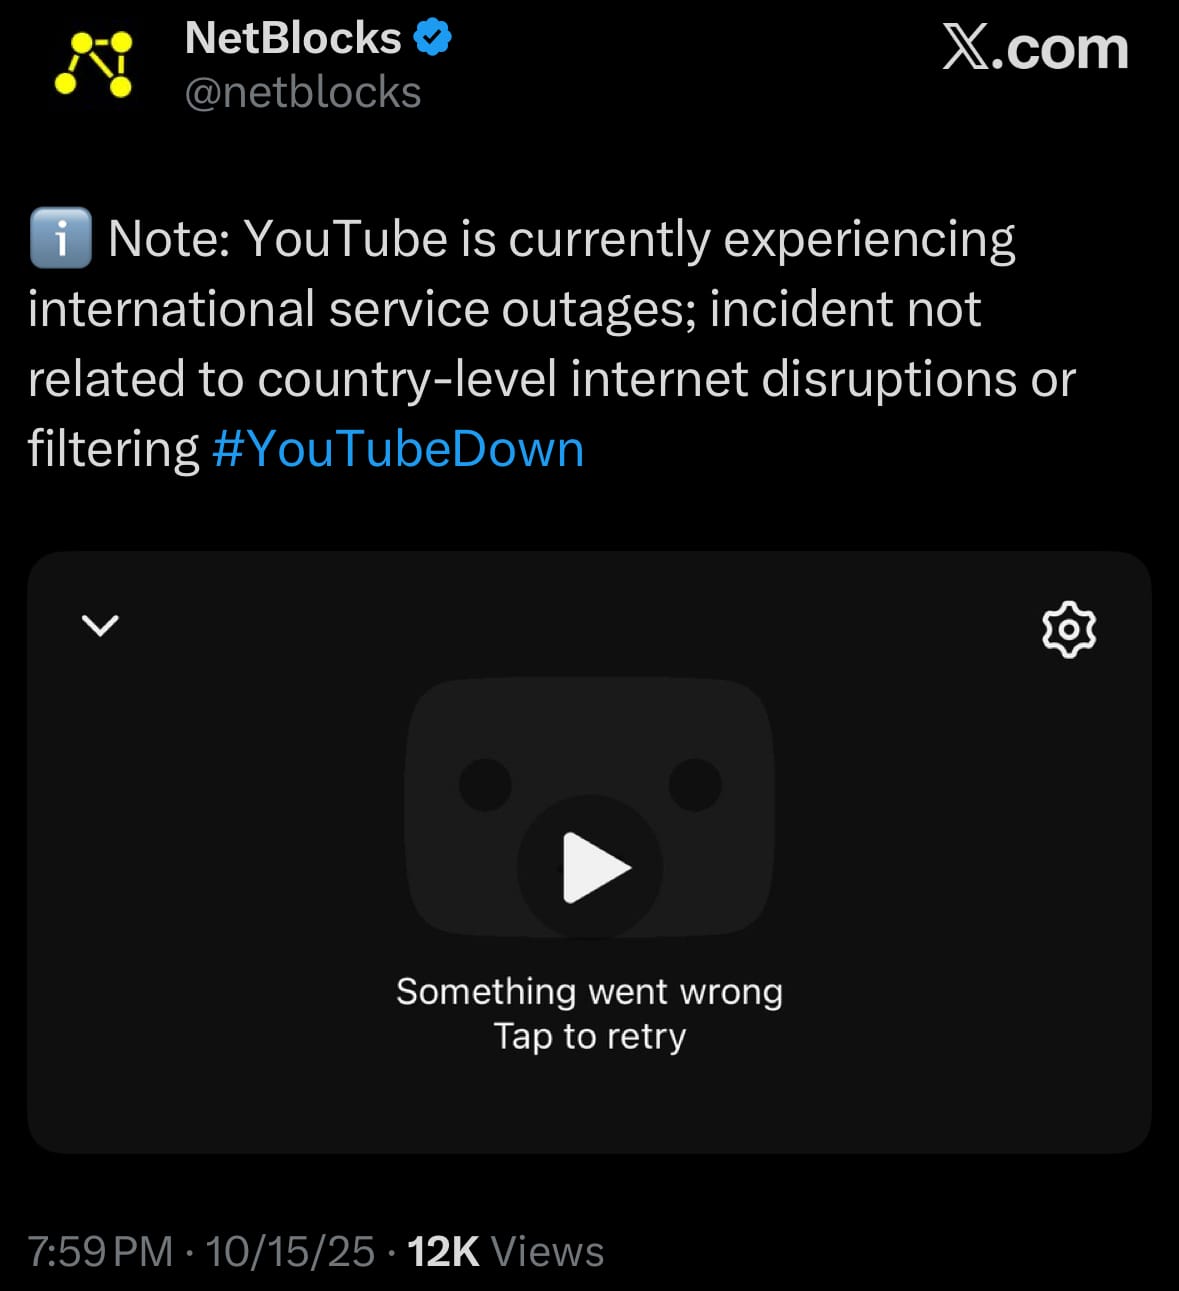
Task: Open the 12K Views count
Action: point(506,1252)
